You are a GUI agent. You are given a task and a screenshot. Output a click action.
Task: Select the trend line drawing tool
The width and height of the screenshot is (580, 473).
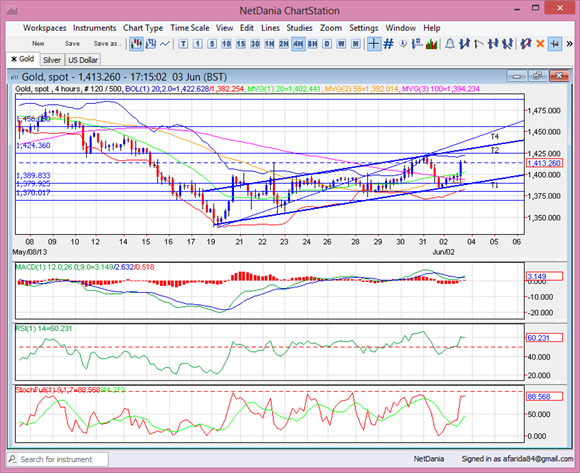click(464, 44)
